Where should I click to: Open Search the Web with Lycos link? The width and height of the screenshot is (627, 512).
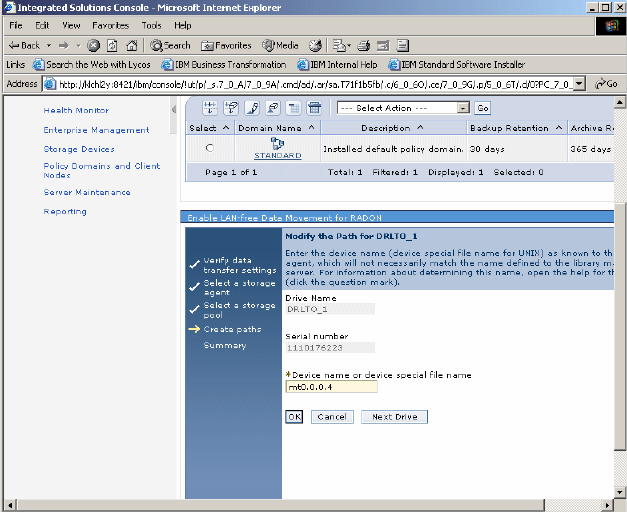coord(92,65)
